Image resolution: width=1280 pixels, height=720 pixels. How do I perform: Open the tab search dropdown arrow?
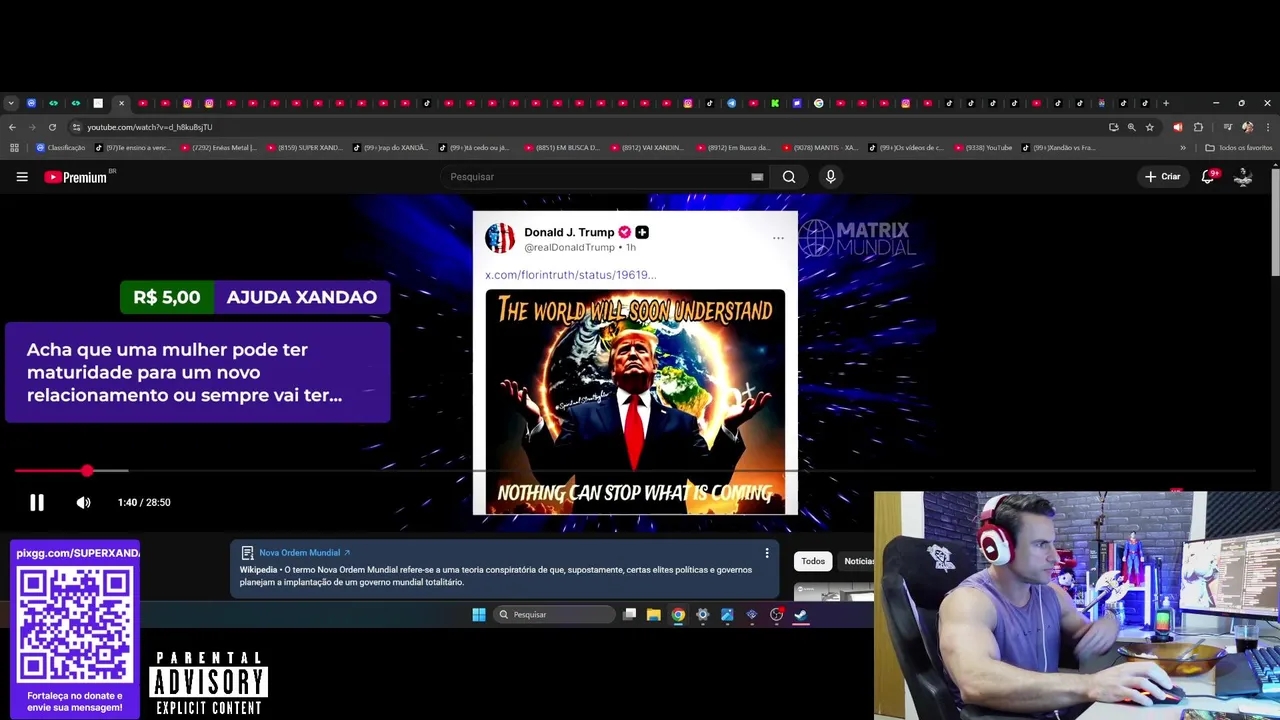(10, 103)
